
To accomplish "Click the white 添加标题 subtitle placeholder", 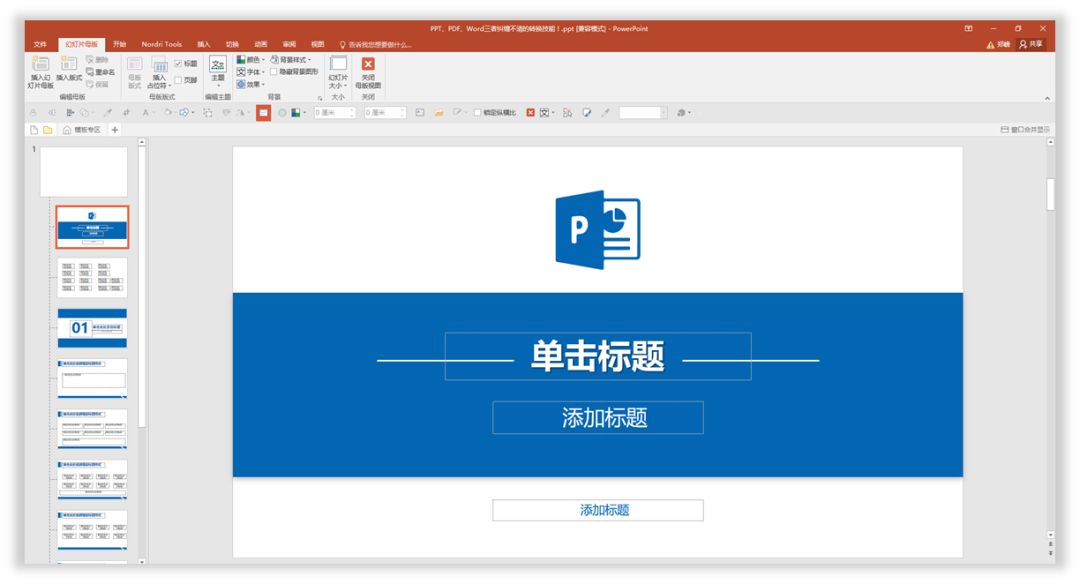I will [598, 417].
